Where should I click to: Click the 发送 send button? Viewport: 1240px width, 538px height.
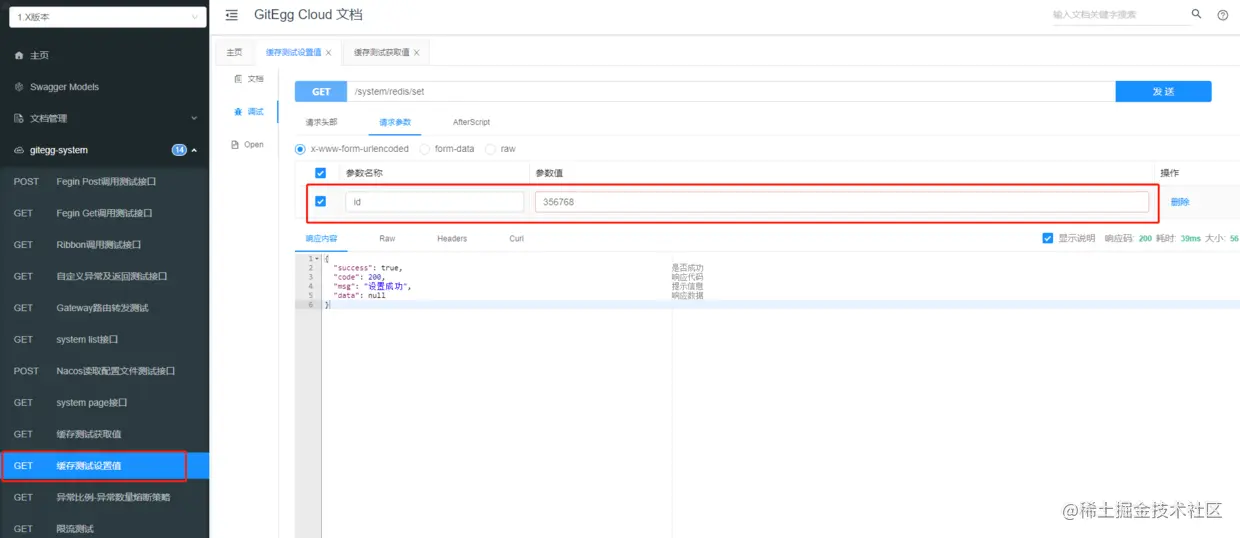tap(1163, 91)
